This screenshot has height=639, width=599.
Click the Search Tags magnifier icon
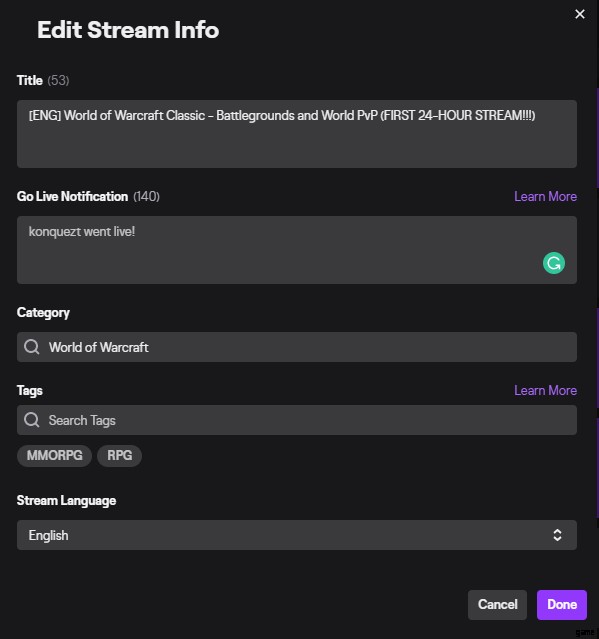(32, 420)
